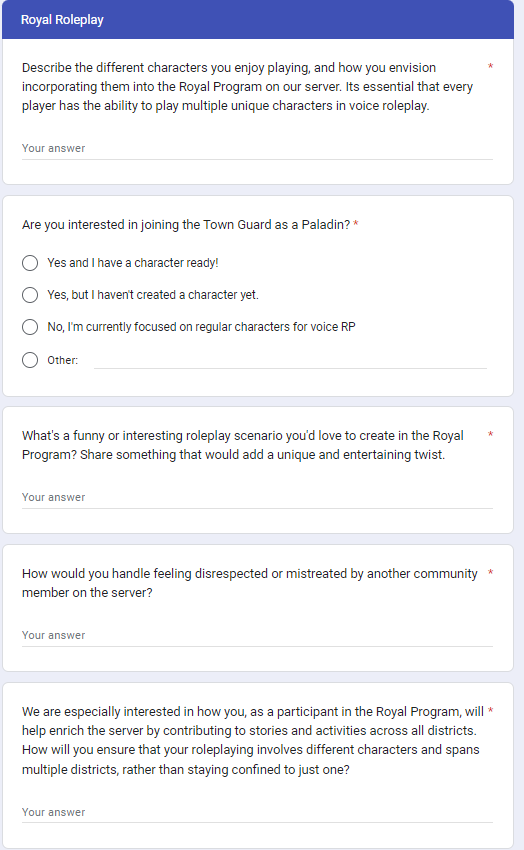
Task: Click answer field for funny roleplay scenario
Action: 257,498
